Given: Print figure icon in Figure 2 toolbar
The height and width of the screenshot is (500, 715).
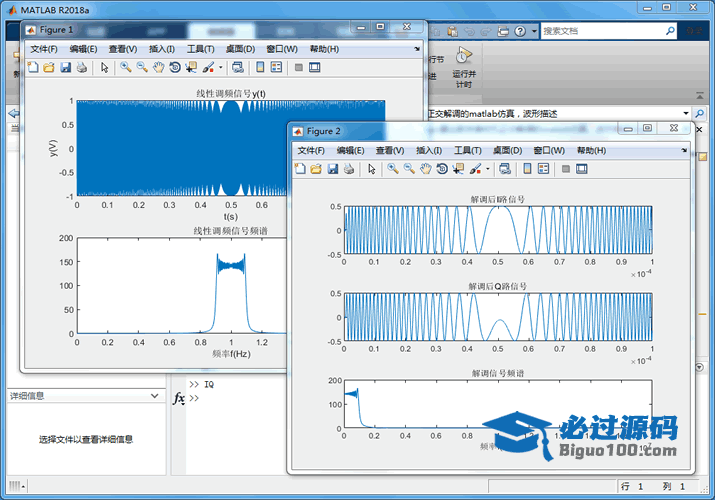Looking at the screenshot, I should 349,169.
